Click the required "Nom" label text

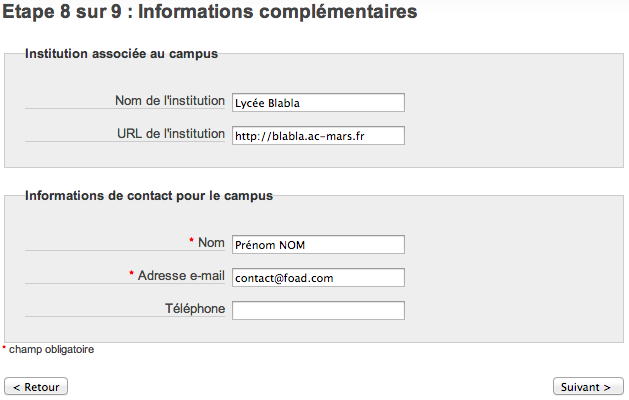[211, 242]
